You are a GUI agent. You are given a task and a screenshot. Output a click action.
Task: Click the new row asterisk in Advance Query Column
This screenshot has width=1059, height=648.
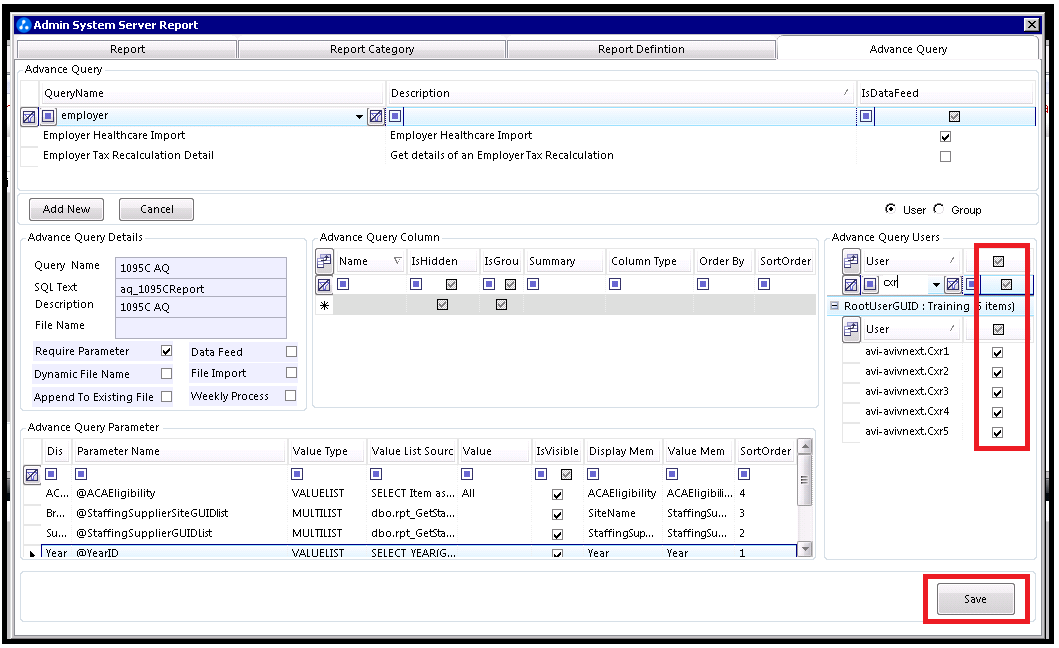pos(324,305)
